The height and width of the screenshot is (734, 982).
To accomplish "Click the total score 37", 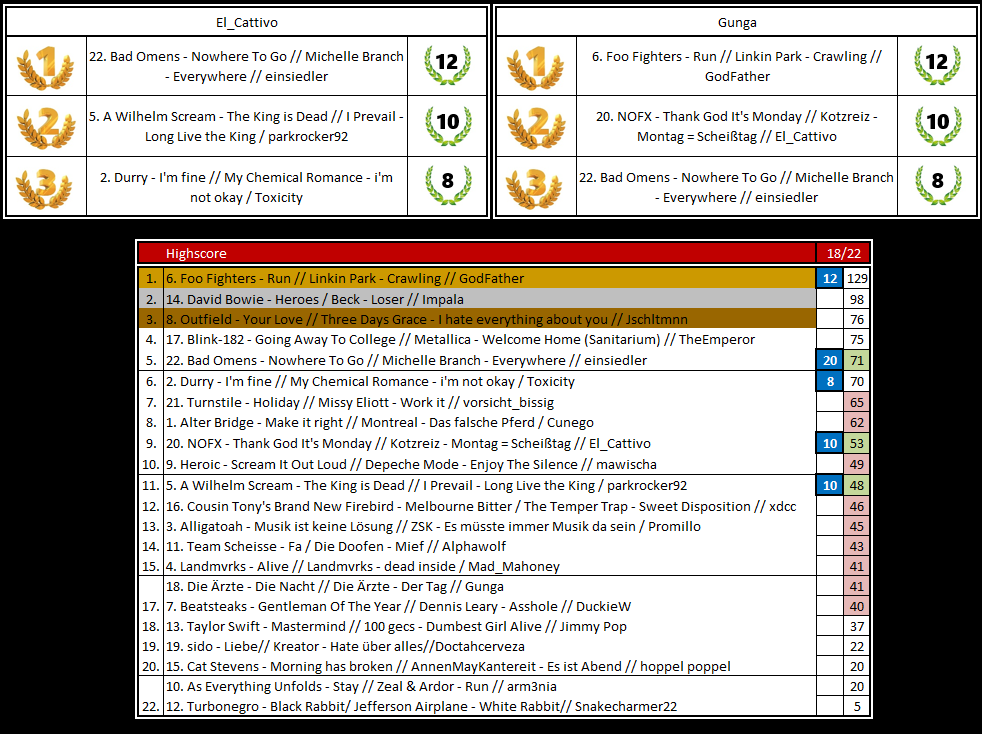I will pyautogui.click(x=857, y=626).
